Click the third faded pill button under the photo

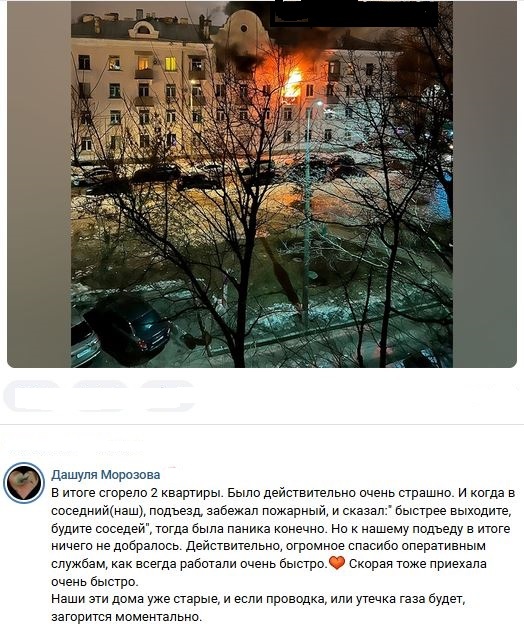tap(168, 396)
